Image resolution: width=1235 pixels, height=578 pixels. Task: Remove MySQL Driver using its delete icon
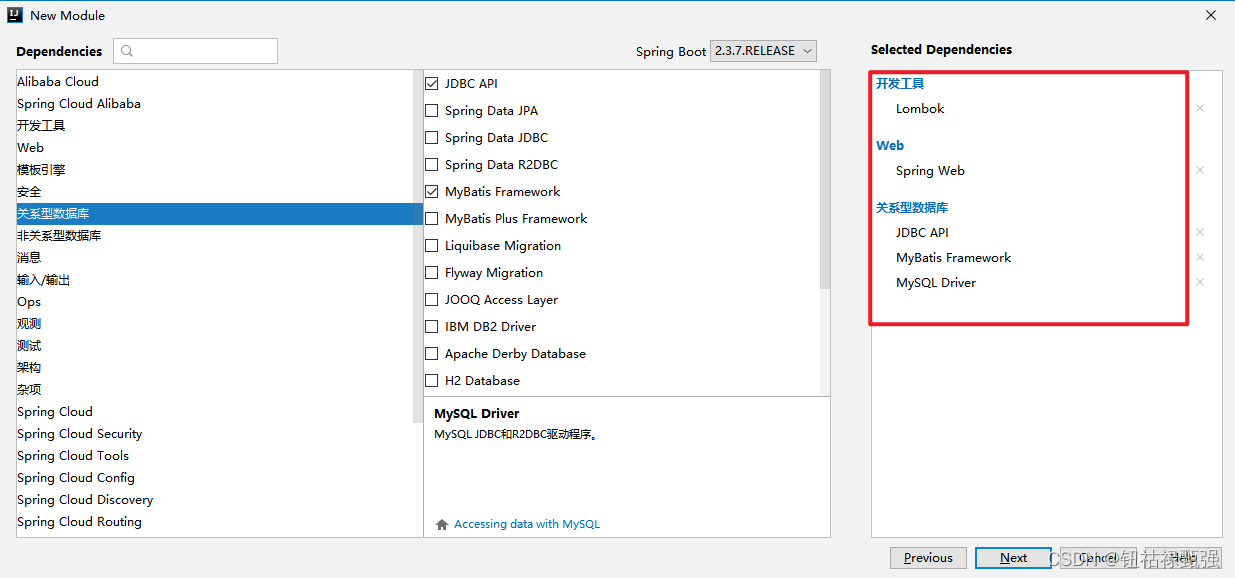[1199, 282]
